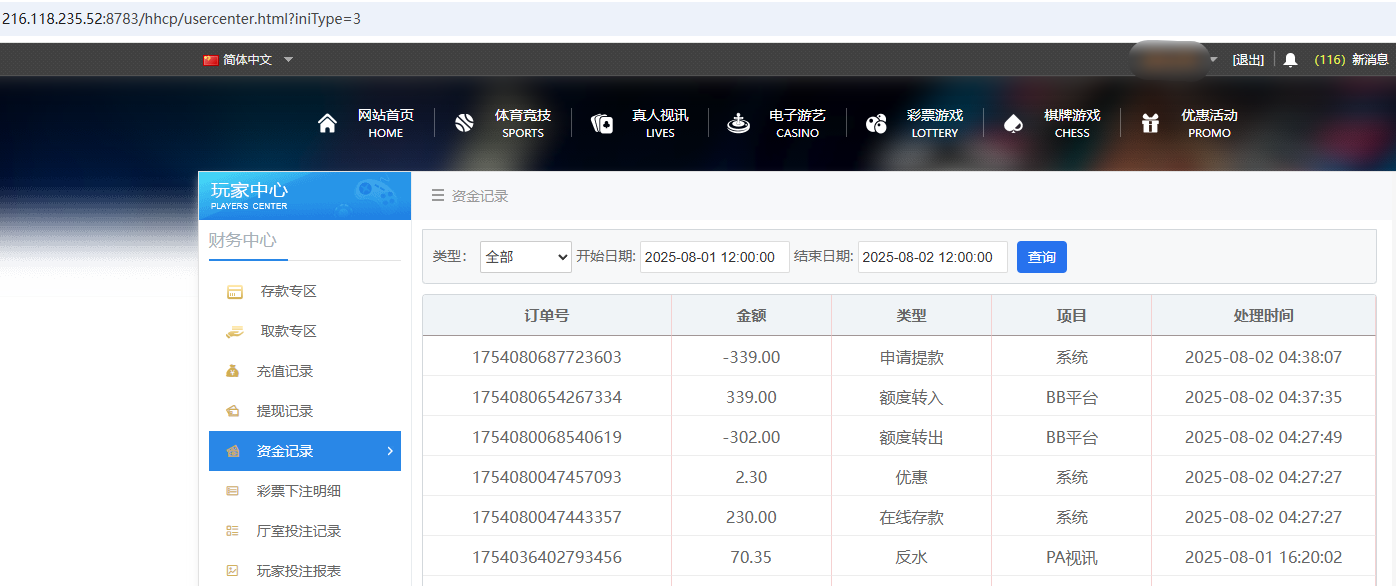Click the notification bell icon

click(1290, 59)
